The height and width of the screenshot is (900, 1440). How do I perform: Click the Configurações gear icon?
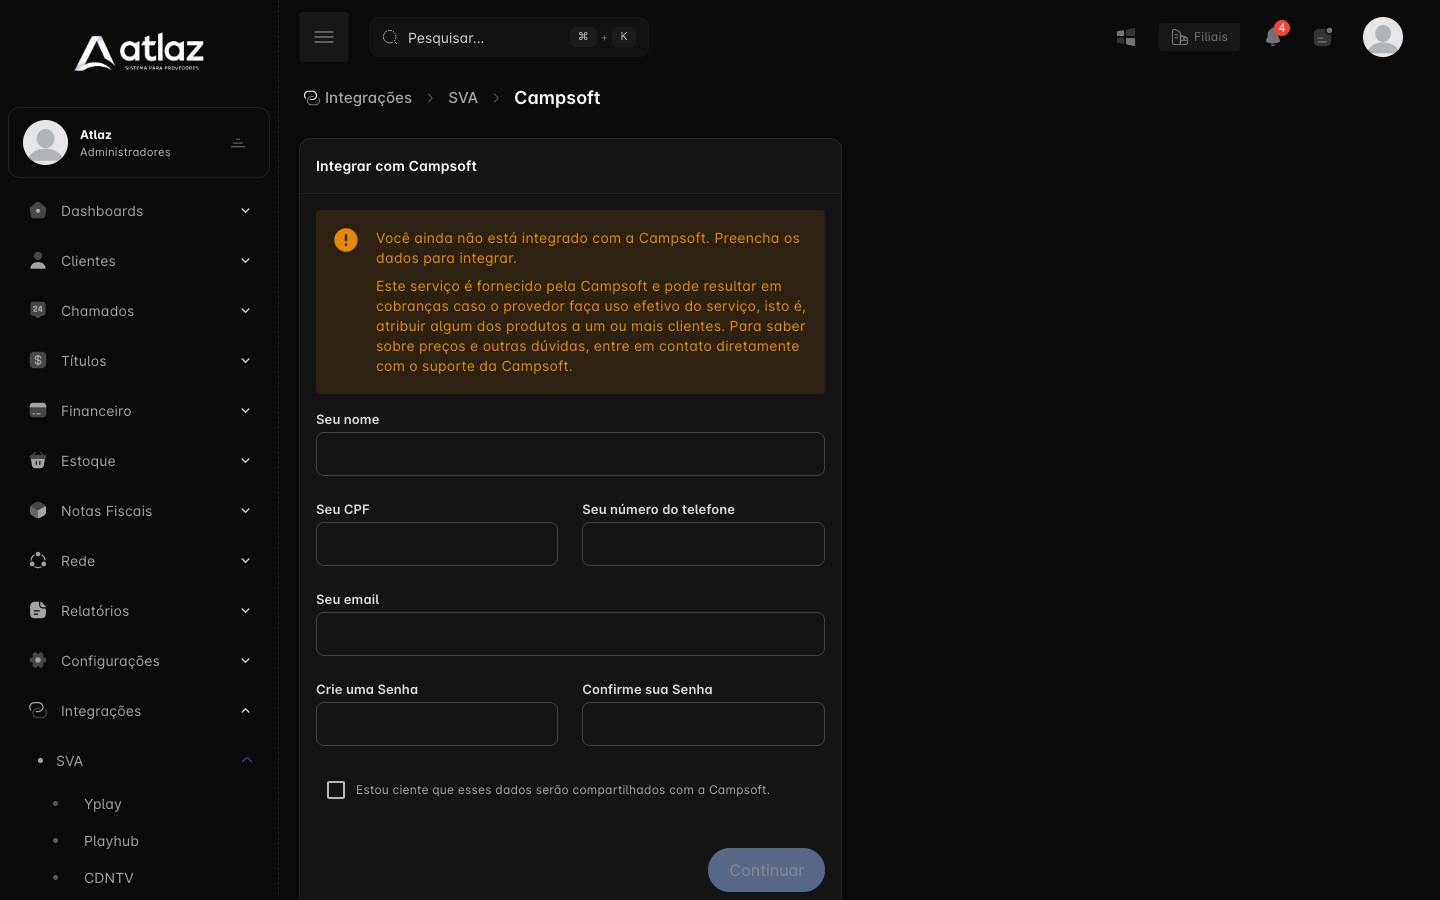38,661
